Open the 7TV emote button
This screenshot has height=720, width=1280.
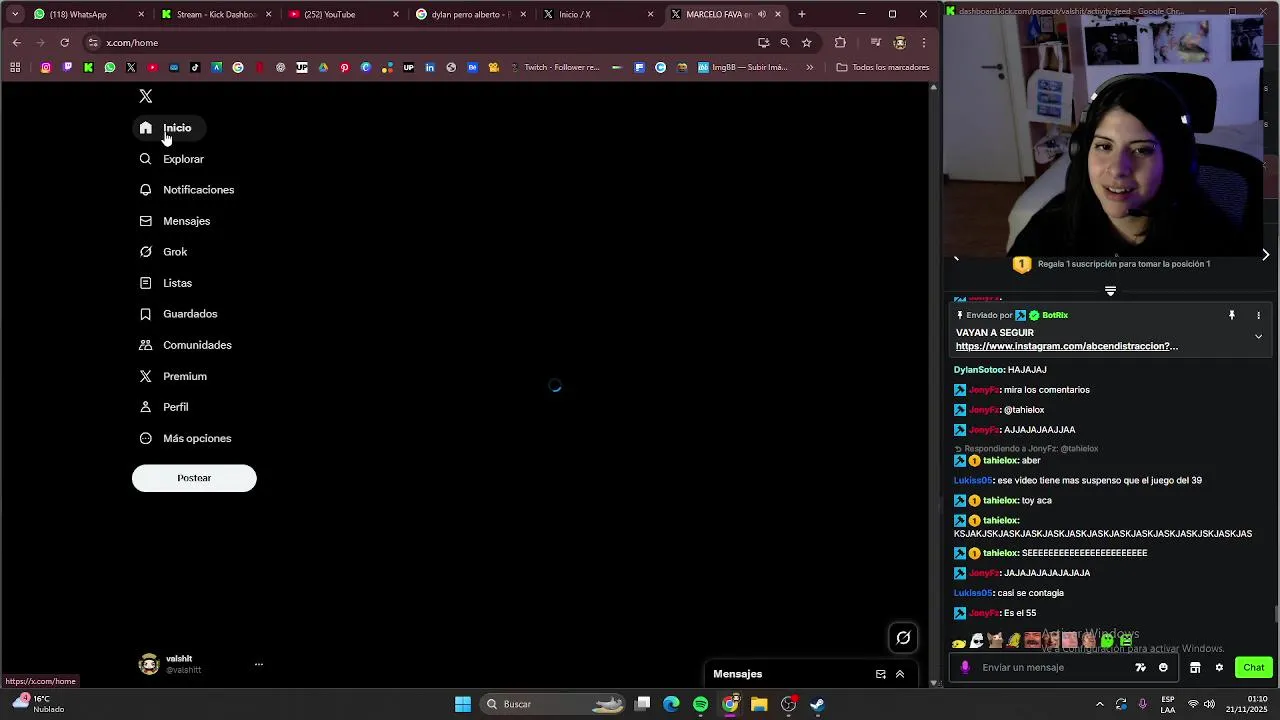pyautogui.click(x=1141, y=668)
